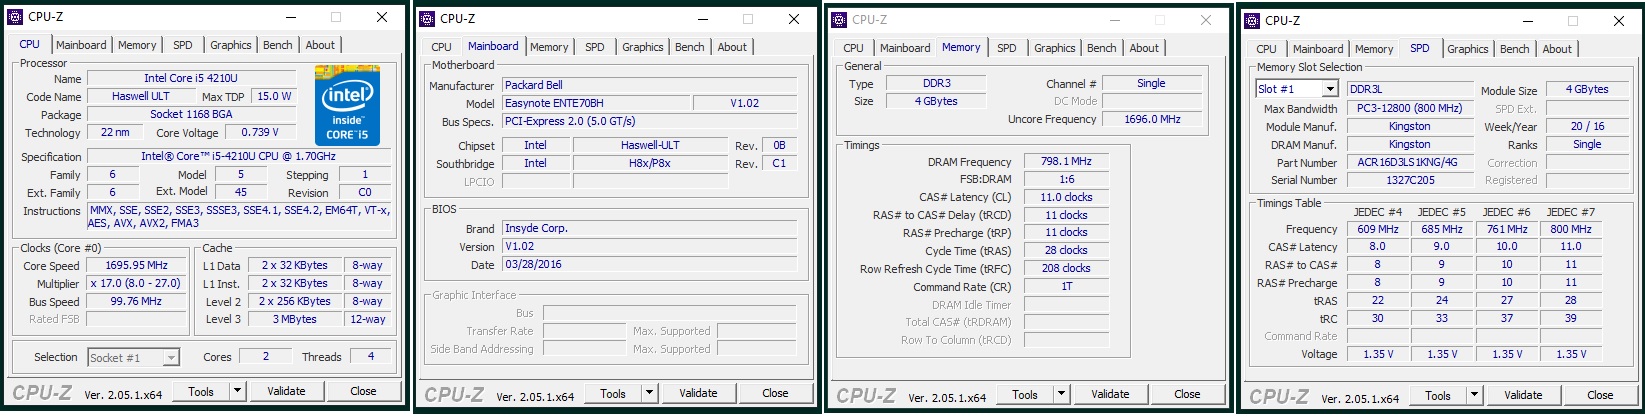Open Graphics tab in the CPU window
Image resolution: width=1645 pixels, height=418 pixels.
[231, 45]
